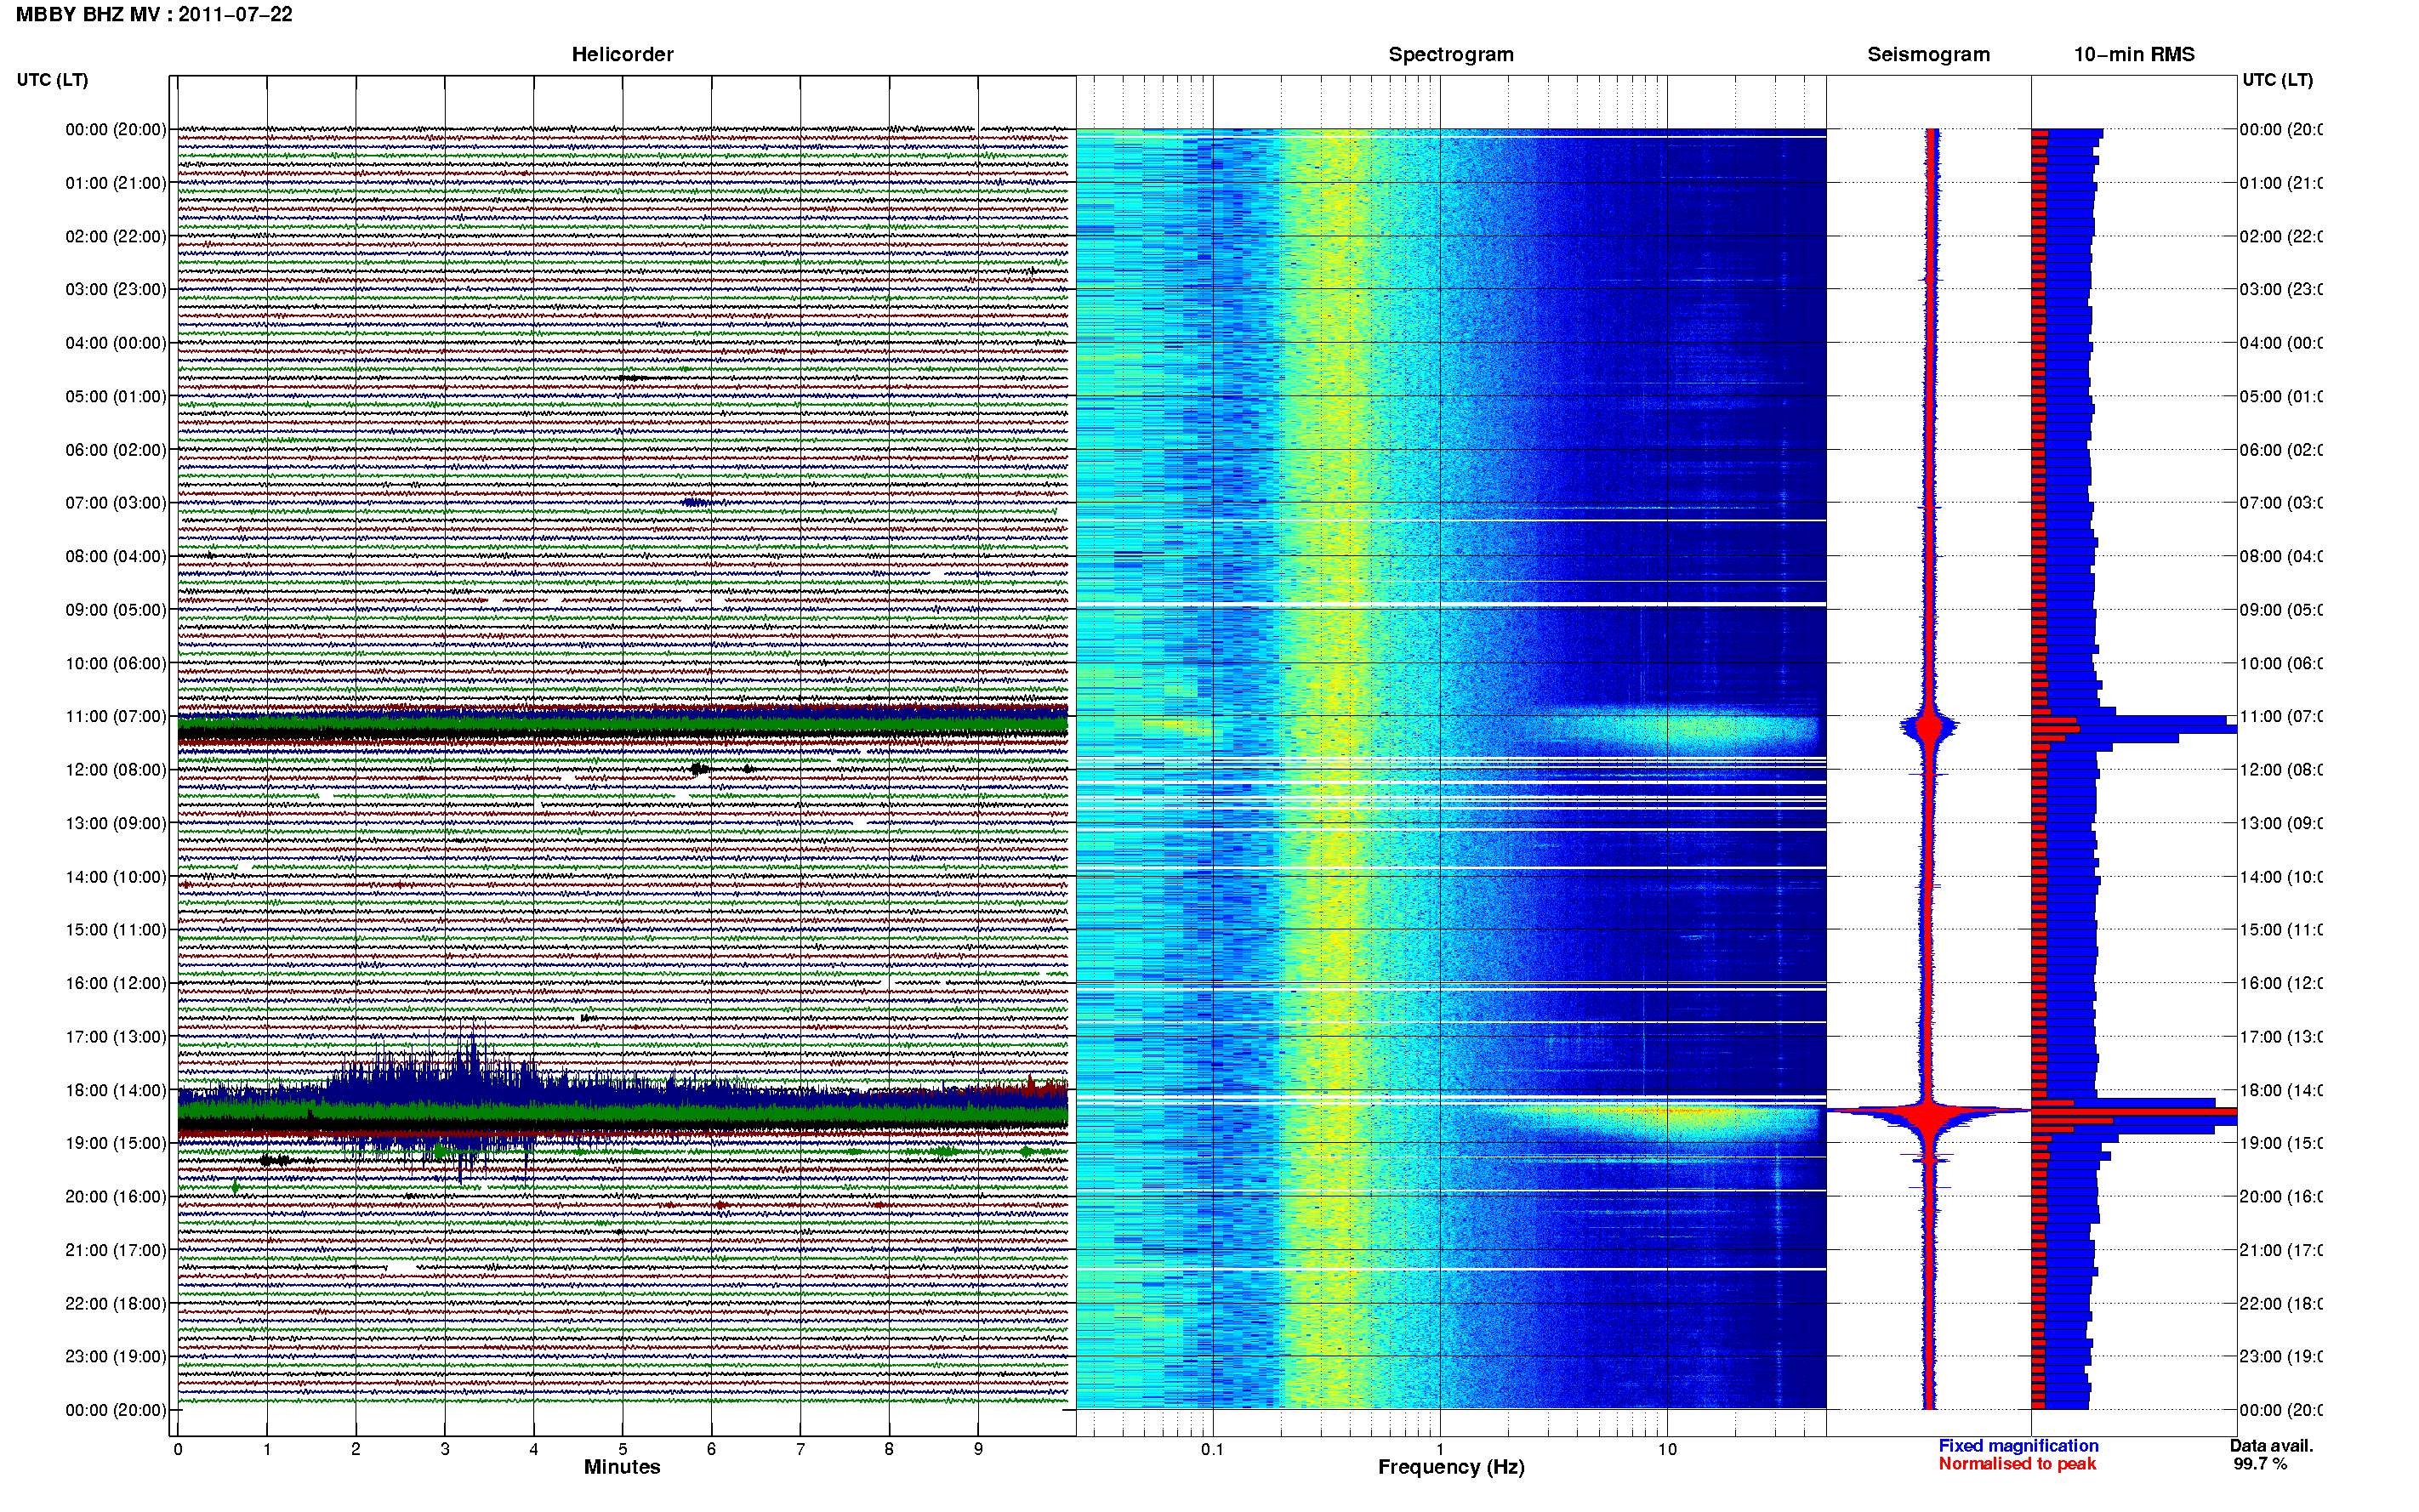Click the left-axis 03:00 (23:00) time label
Screen dimensions: 2419x1512
pyautogui.click(x=116, y=289)
